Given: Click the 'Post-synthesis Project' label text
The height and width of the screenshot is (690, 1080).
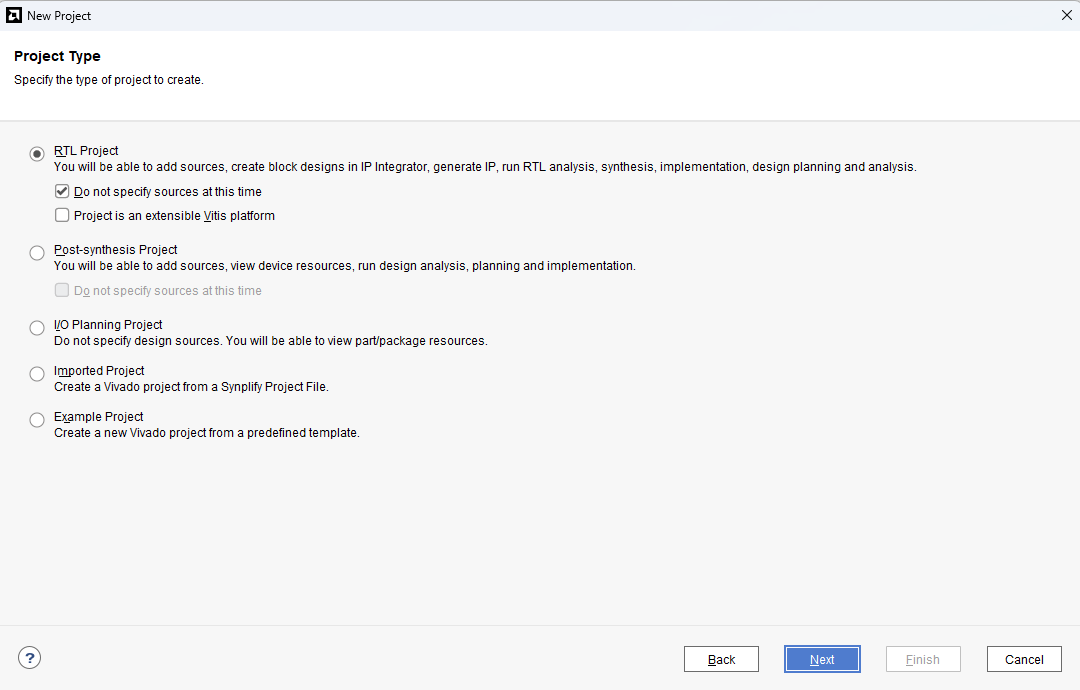Looking at the screenshot, I should point(115,250).
